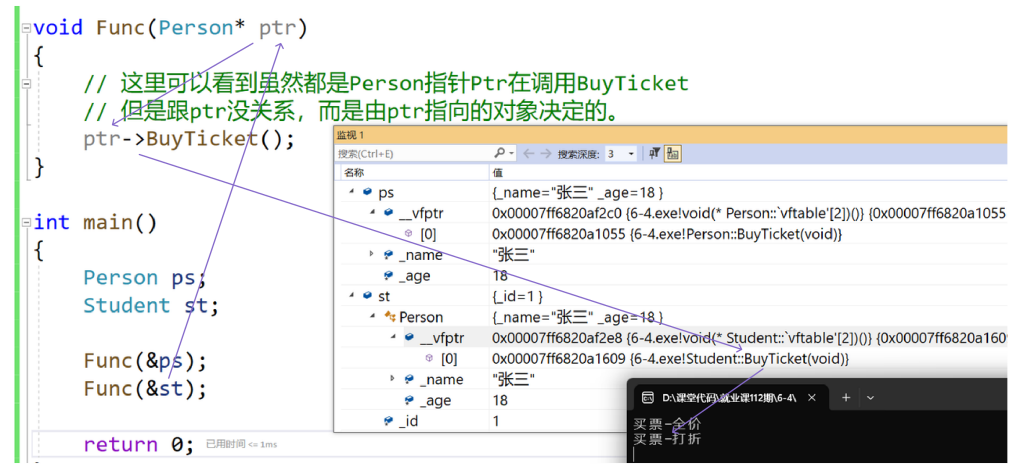Collapse the st variable node
Screen dimensions: 1014x464
point(352,296)
